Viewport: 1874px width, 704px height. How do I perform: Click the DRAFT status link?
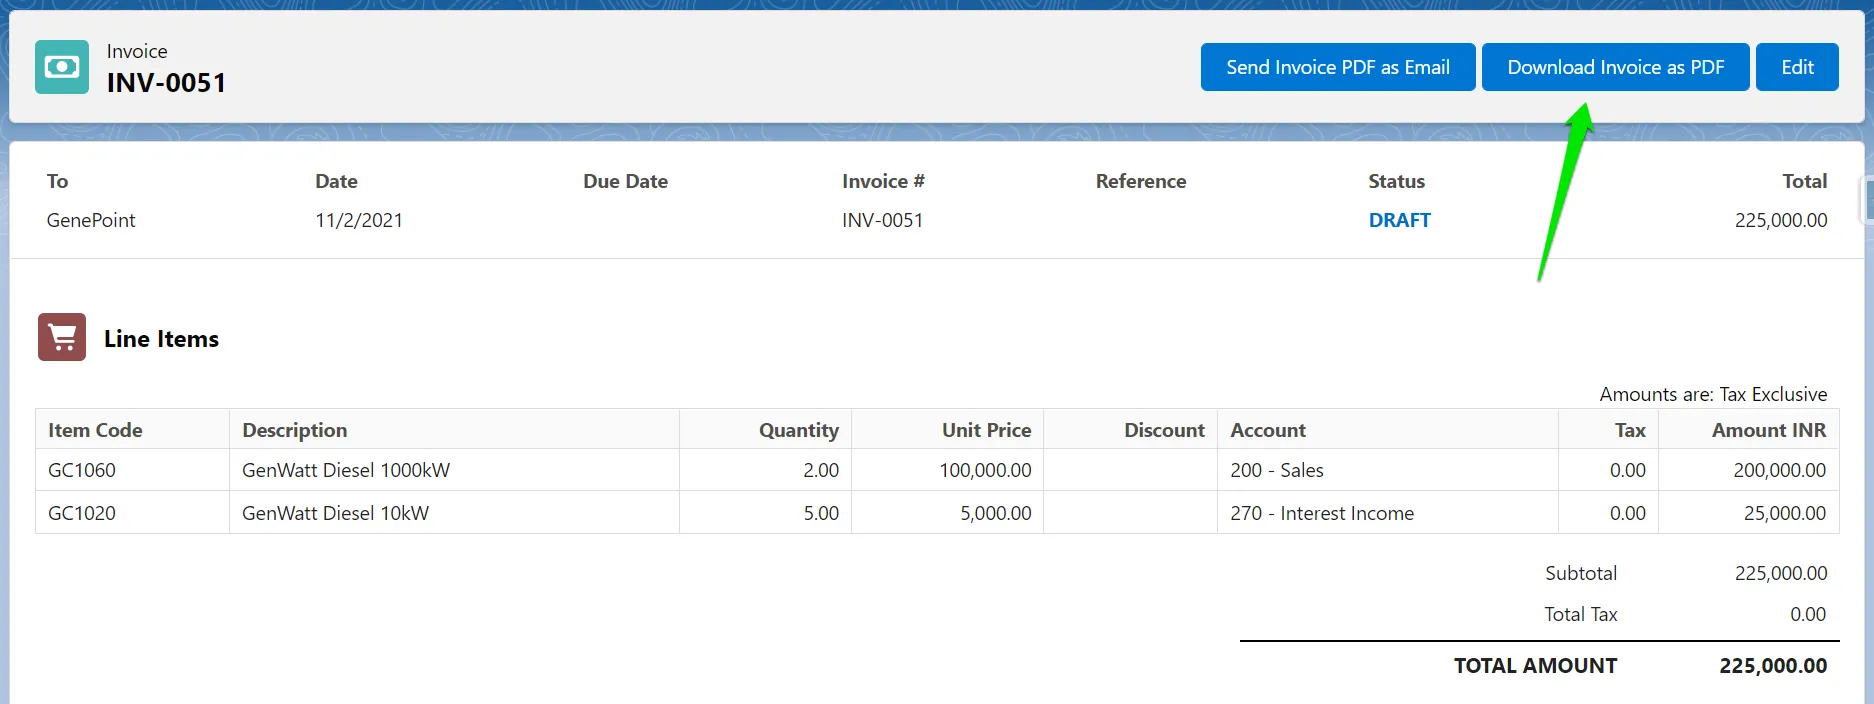point(1399,220)
